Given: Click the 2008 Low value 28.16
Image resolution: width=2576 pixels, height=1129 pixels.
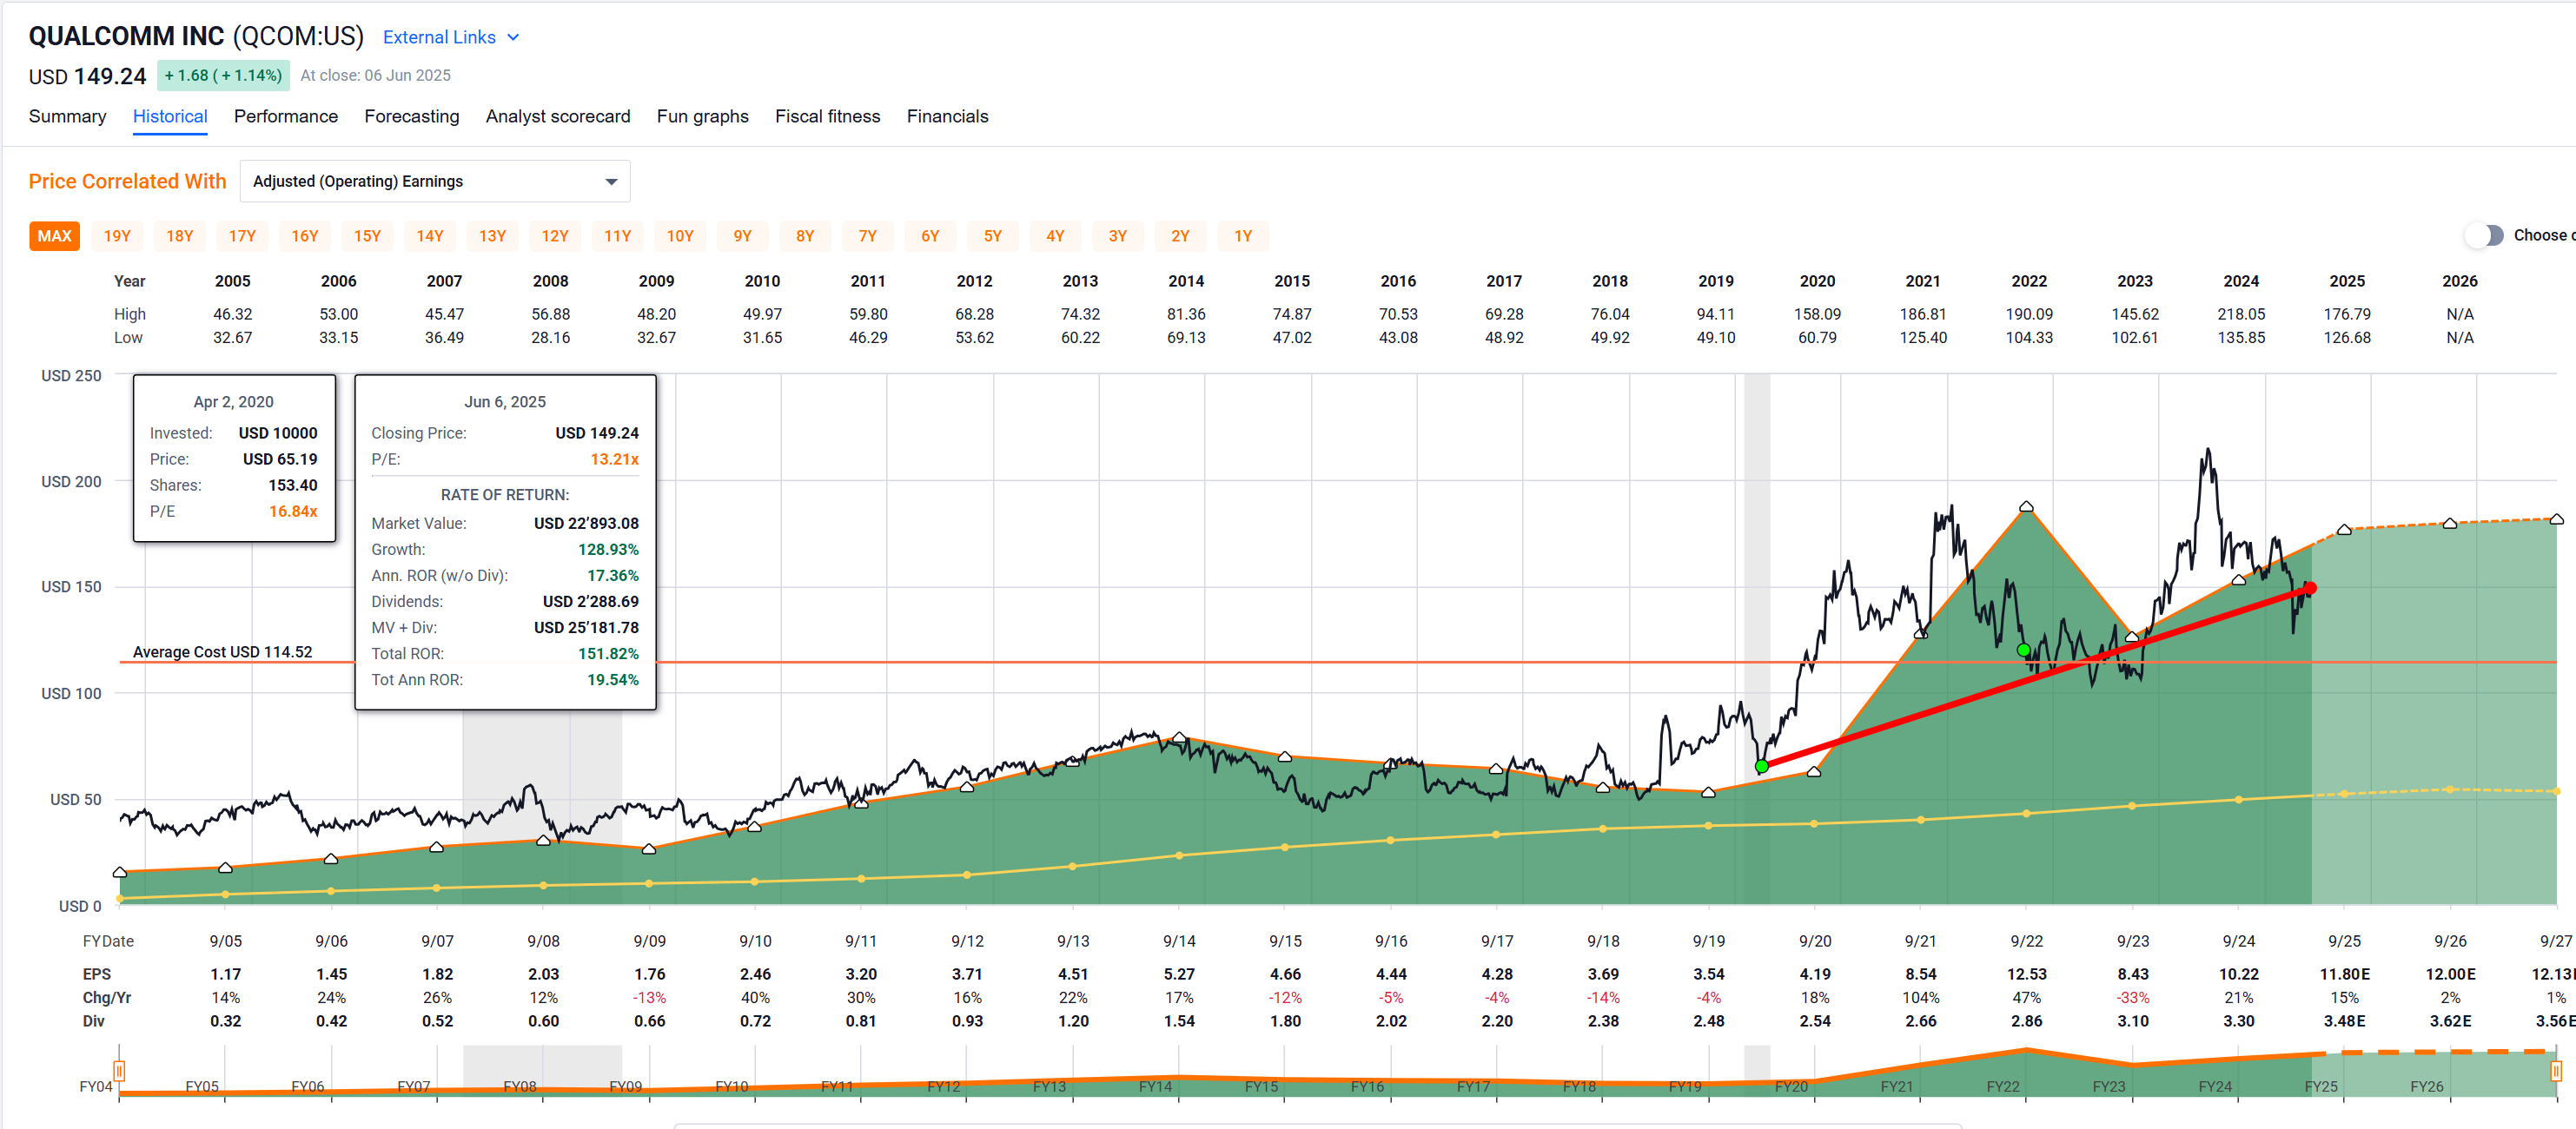Looking at the screenshot, I should tap(550, 338).
